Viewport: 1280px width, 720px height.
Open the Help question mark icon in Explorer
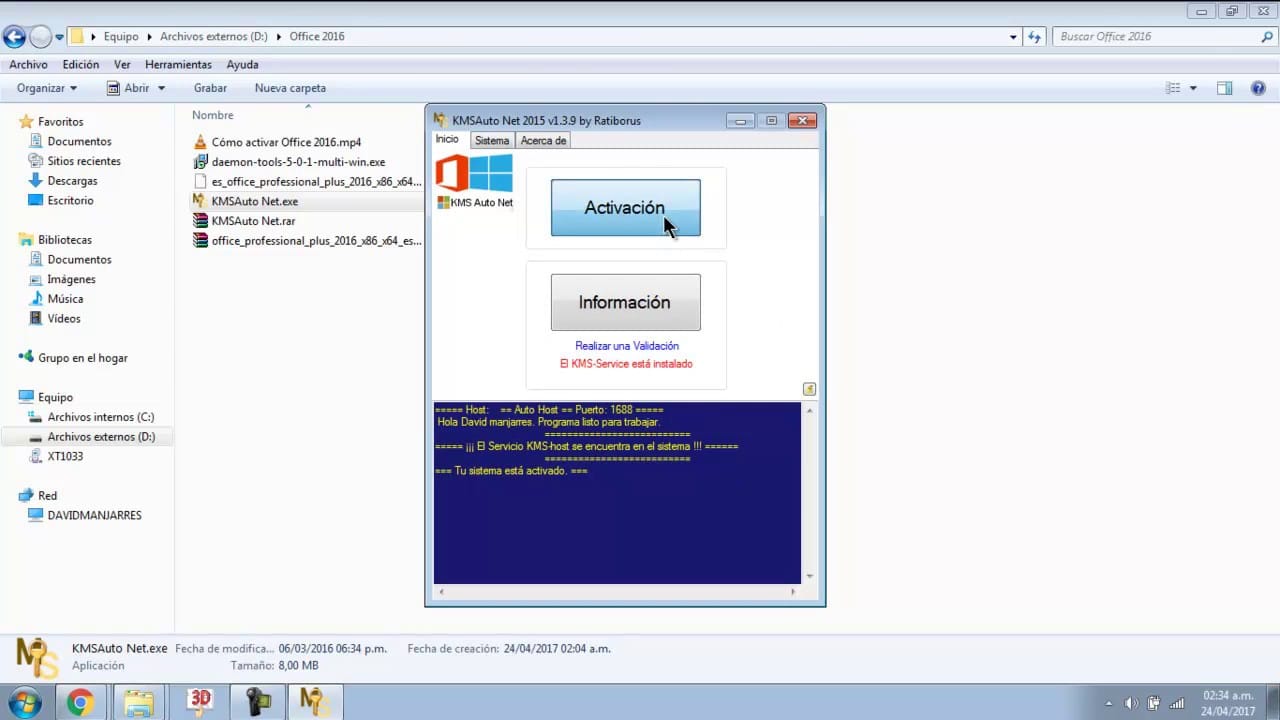1258,88
